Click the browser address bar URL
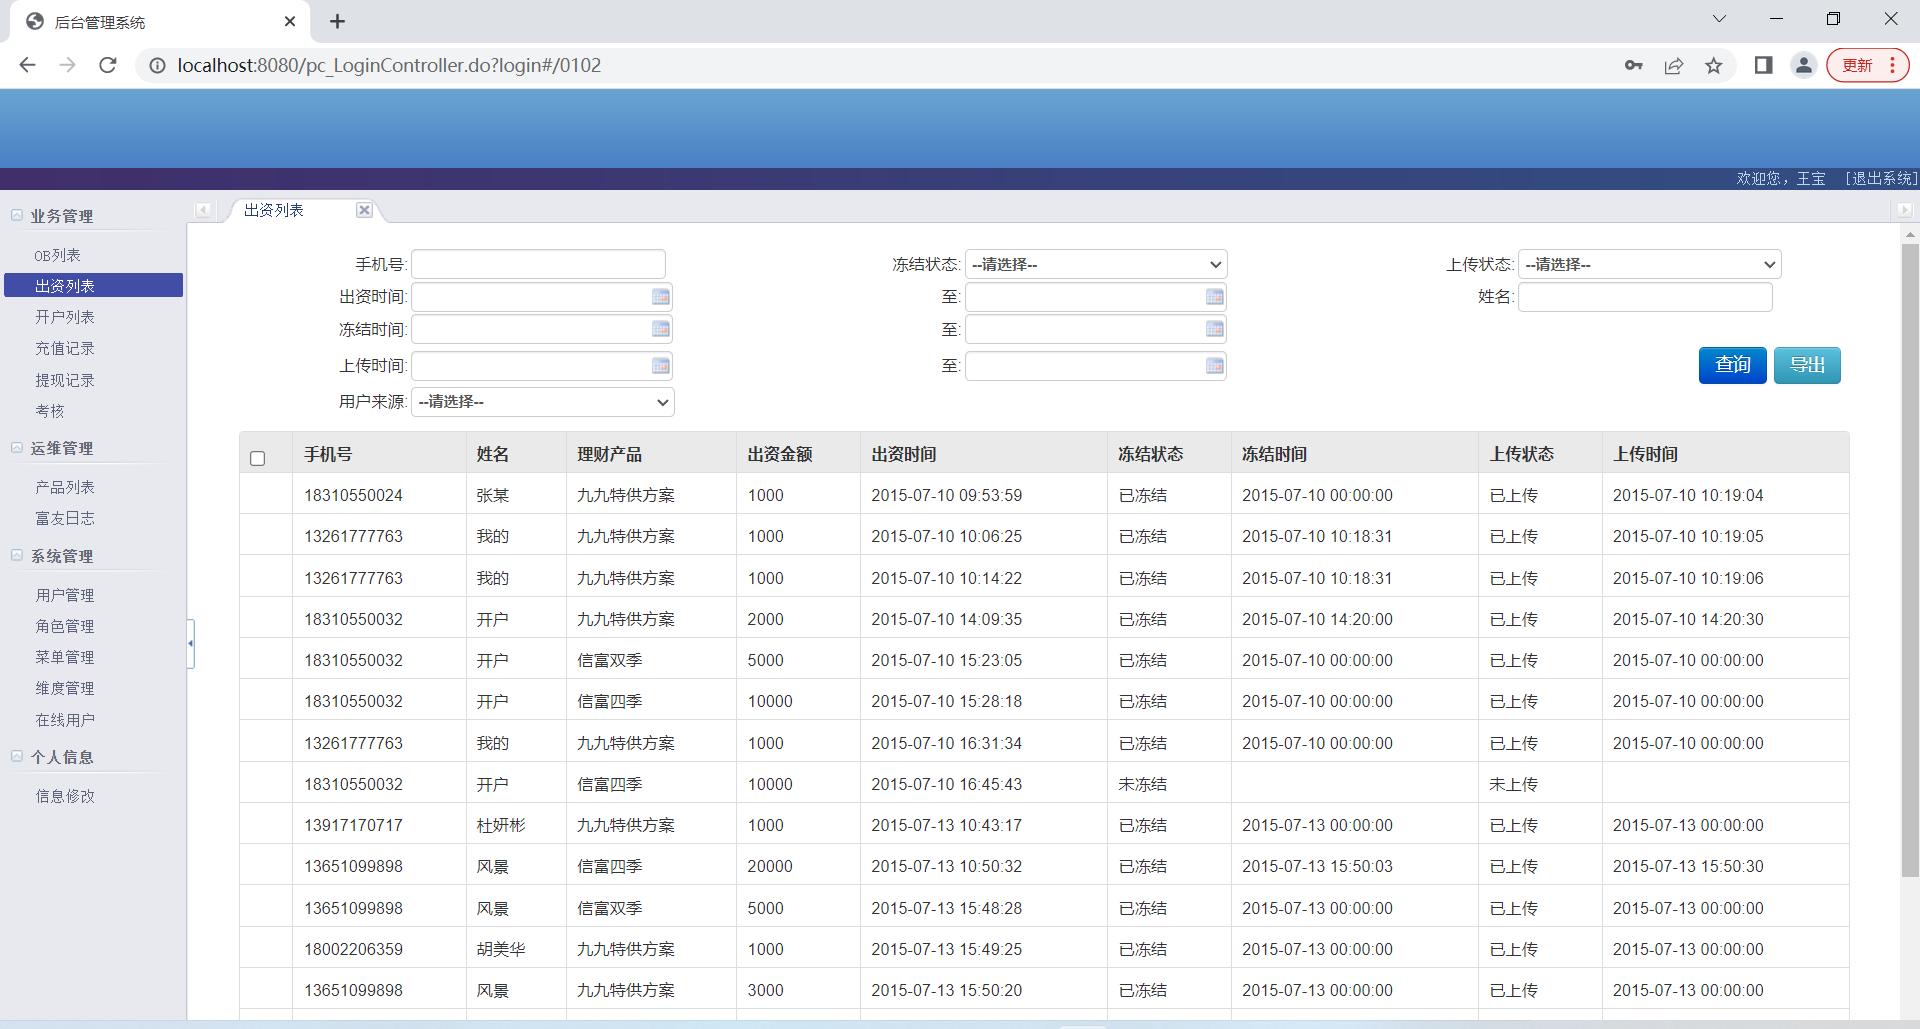Viewport: 1920px width, 1029px height. tap(389, 65)
